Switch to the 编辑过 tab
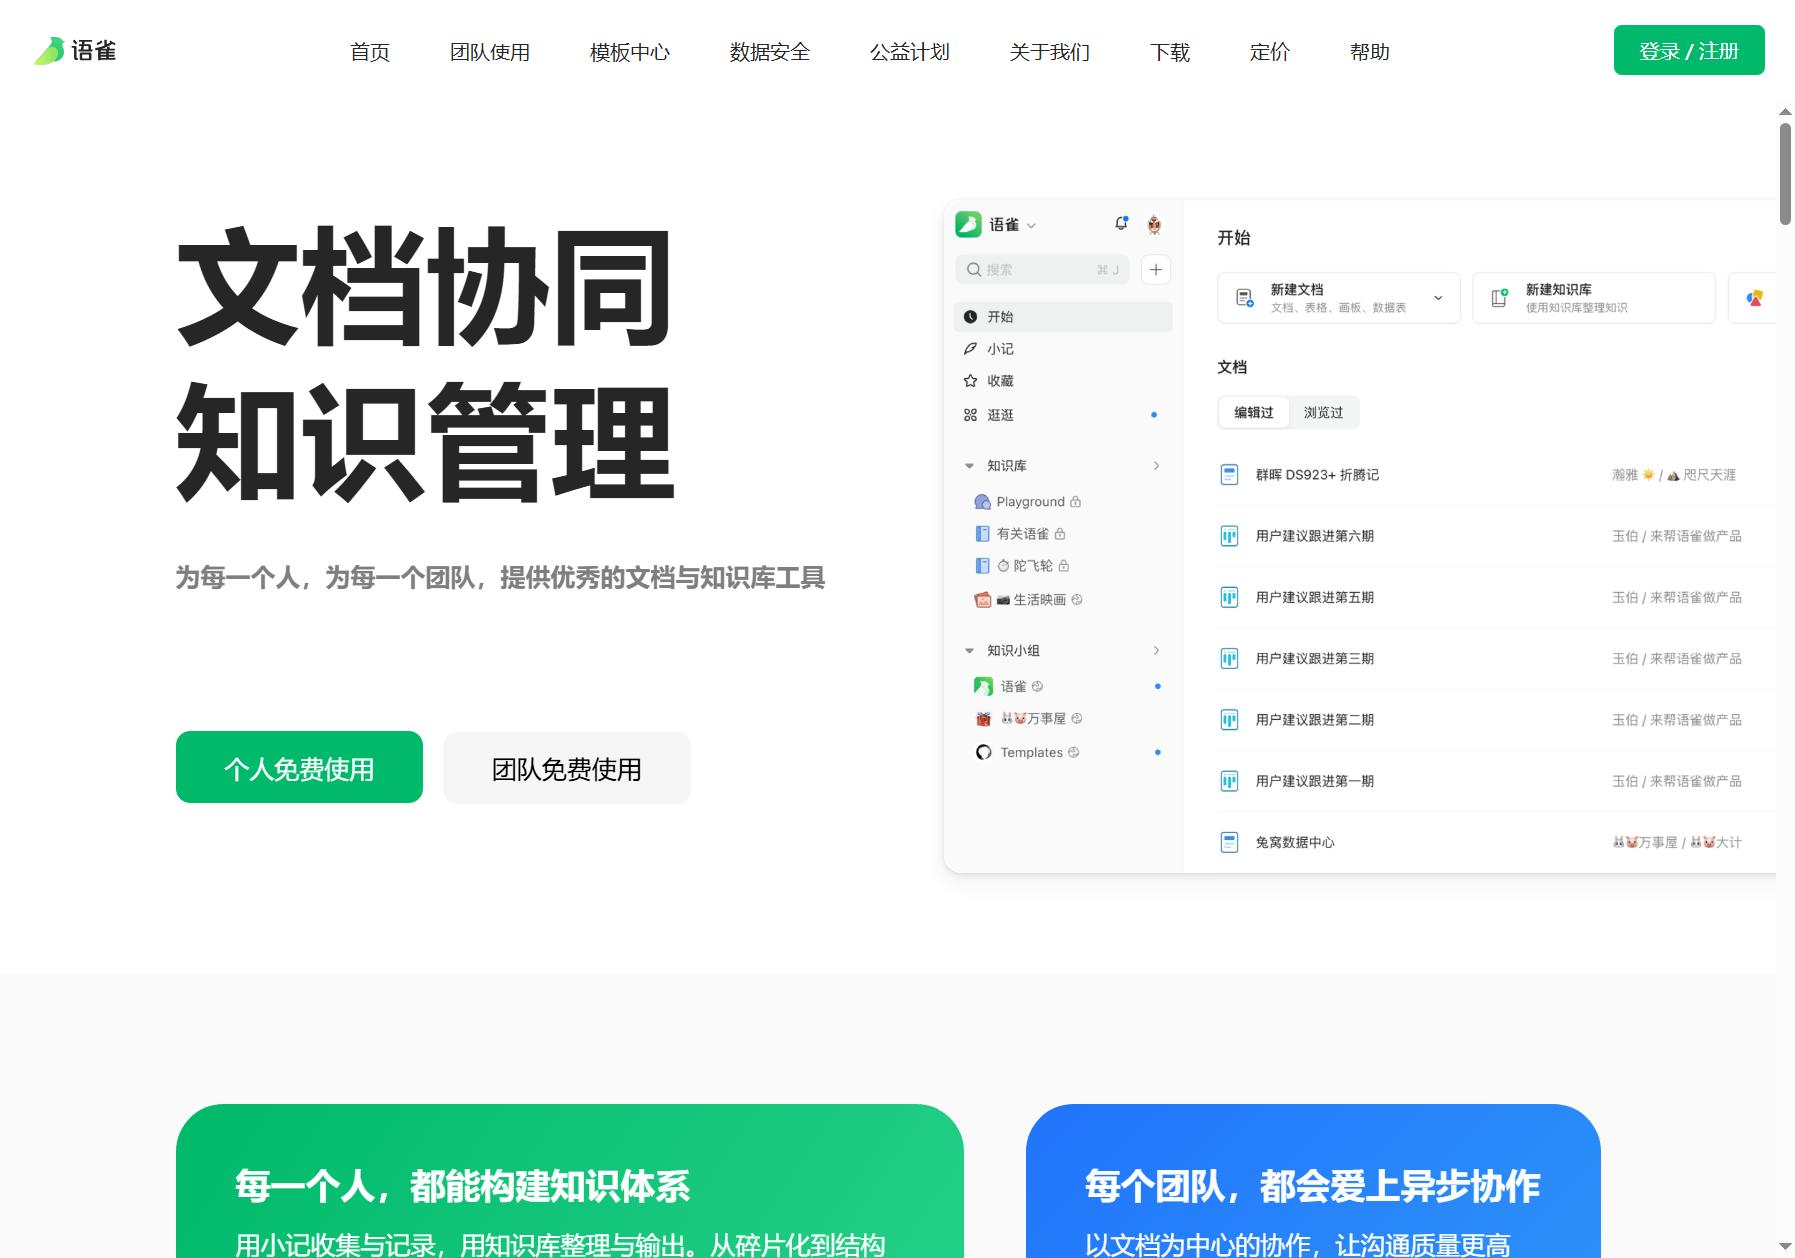Viewport: 1795px width, 1258px height. [x=1254, y=413]
